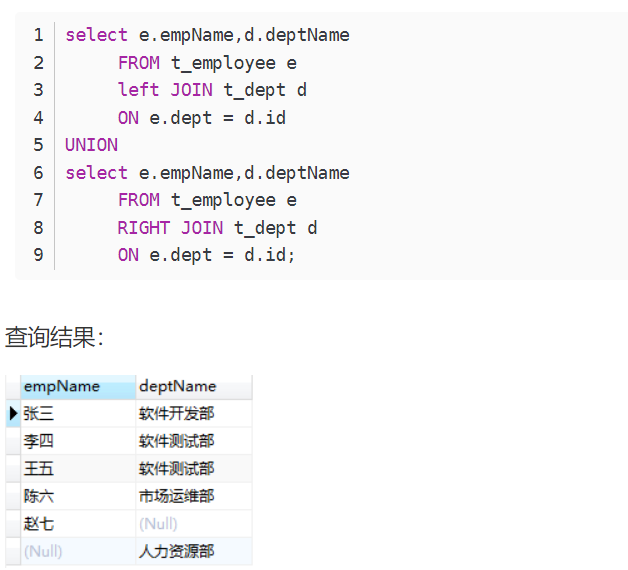This screenshot has width=628, height=570.
Task: Click the deptName column header
Action: [x=194, y=387]
